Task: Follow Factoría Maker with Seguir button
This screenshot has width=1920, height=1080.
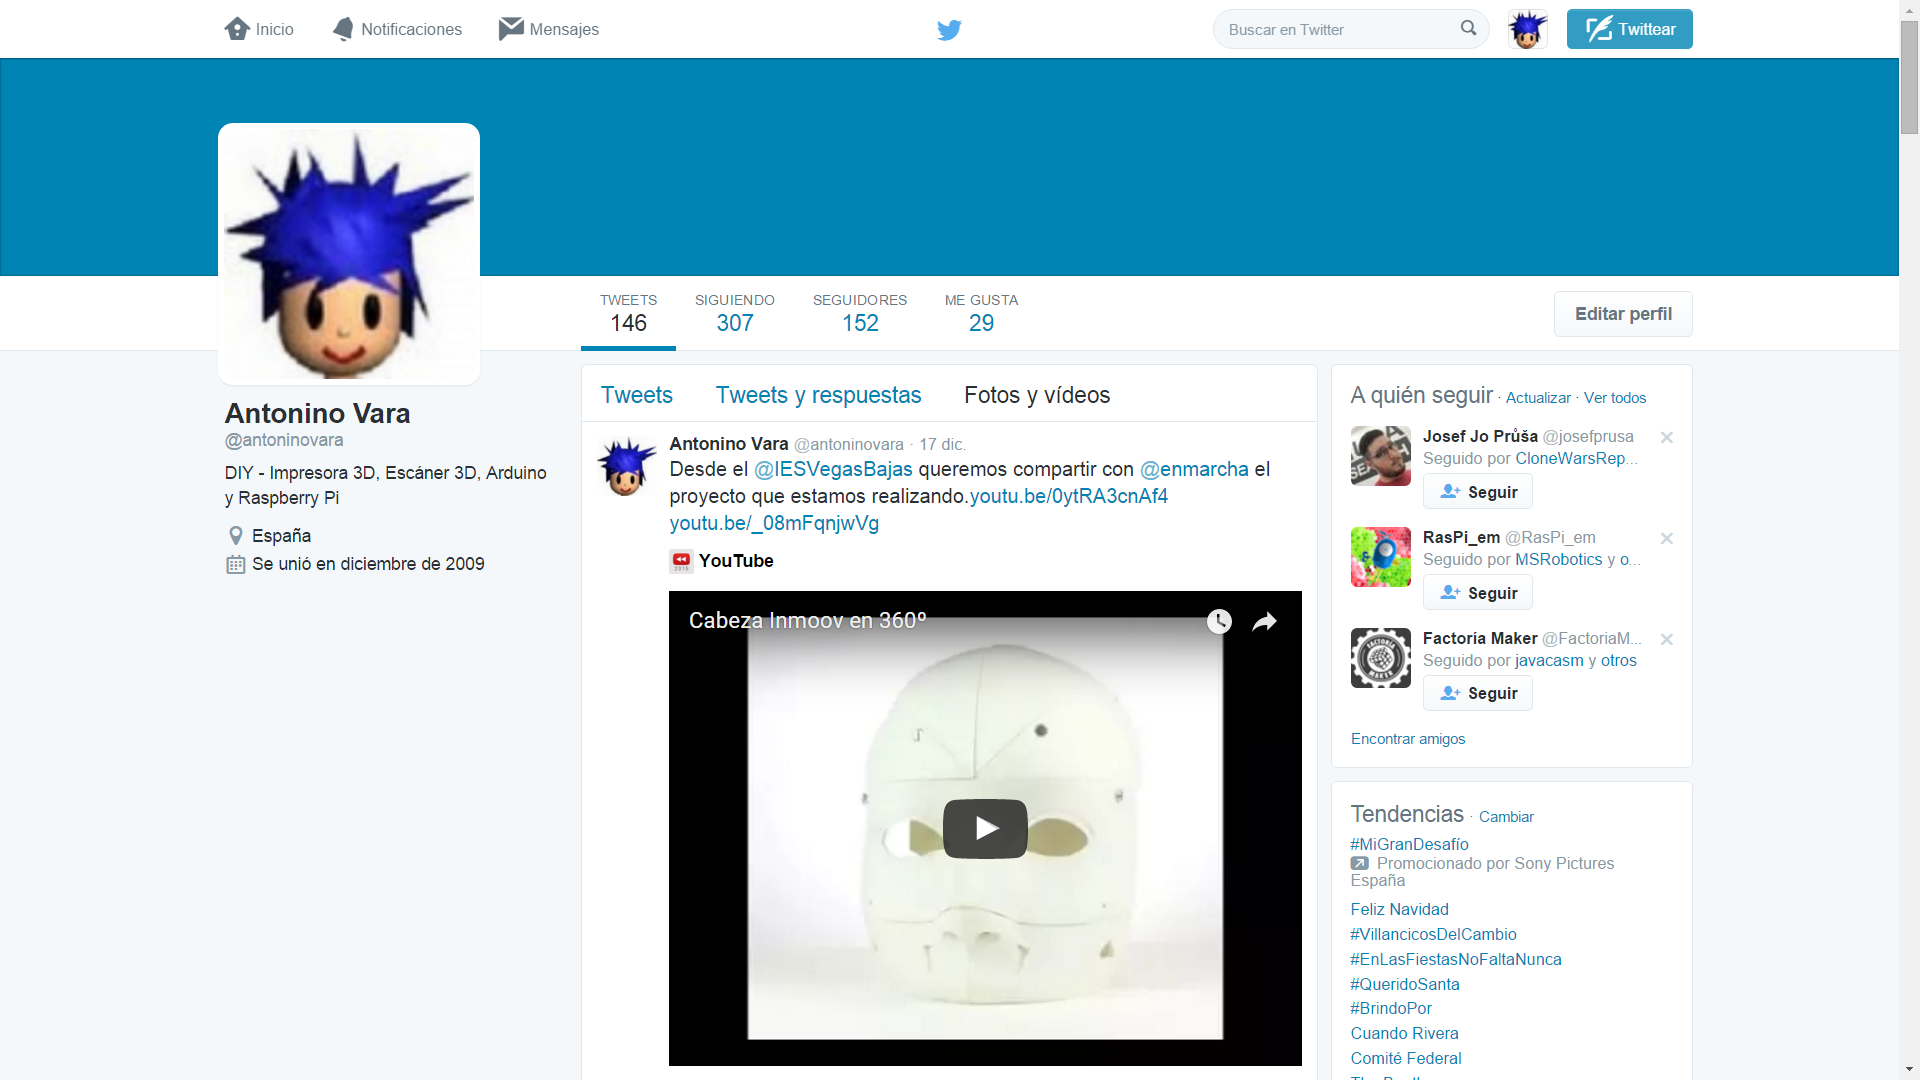Action: tap(1478, 693)
